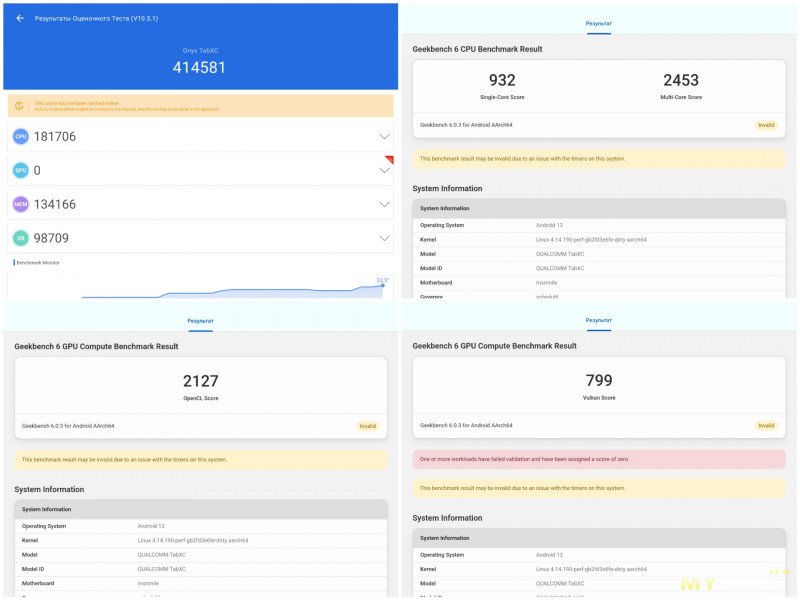800x600 pixels.
Task: Click the Operating System row in the OpenCL panel
Action: [x=201, y=526]
